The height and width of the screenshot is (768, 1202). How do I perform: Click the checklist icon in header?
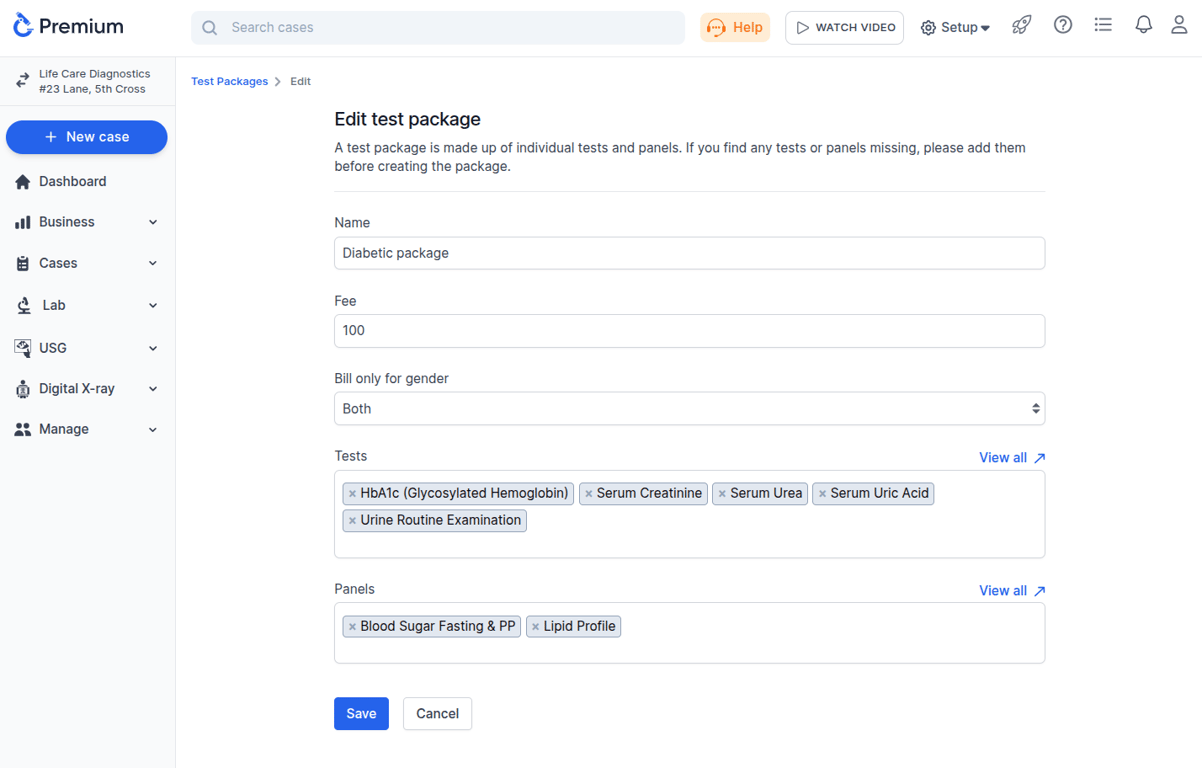coord(1103,26)
